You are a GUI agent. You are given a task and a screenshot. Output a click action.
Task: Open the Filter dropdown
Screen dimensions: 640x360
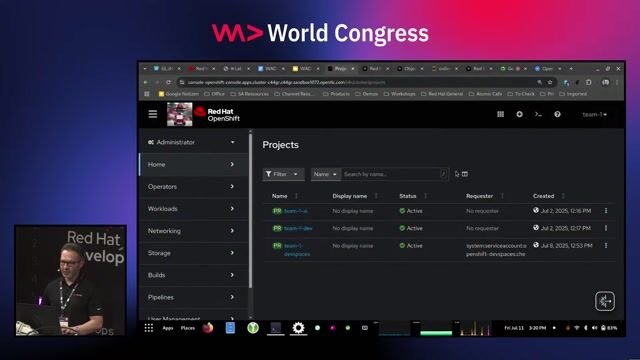click(283, 174)
